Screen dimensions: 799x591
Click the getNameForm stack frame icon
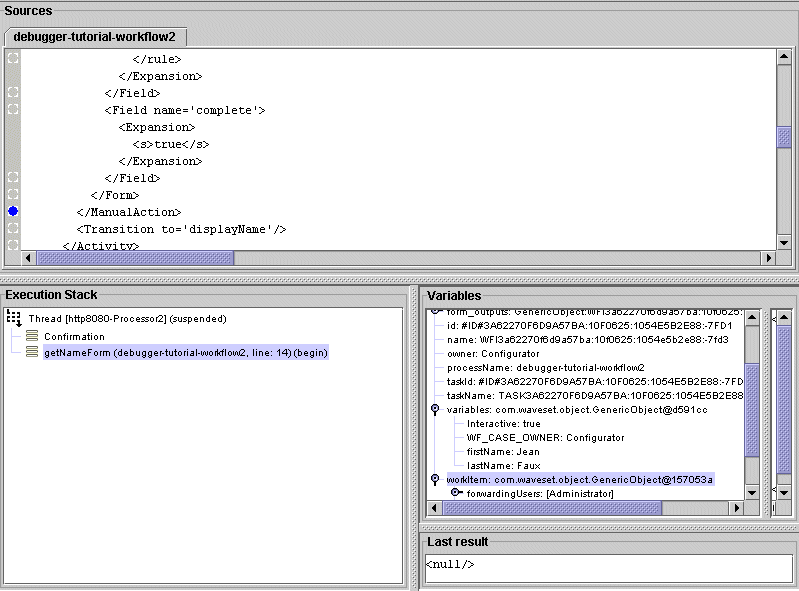pos(32,352)
